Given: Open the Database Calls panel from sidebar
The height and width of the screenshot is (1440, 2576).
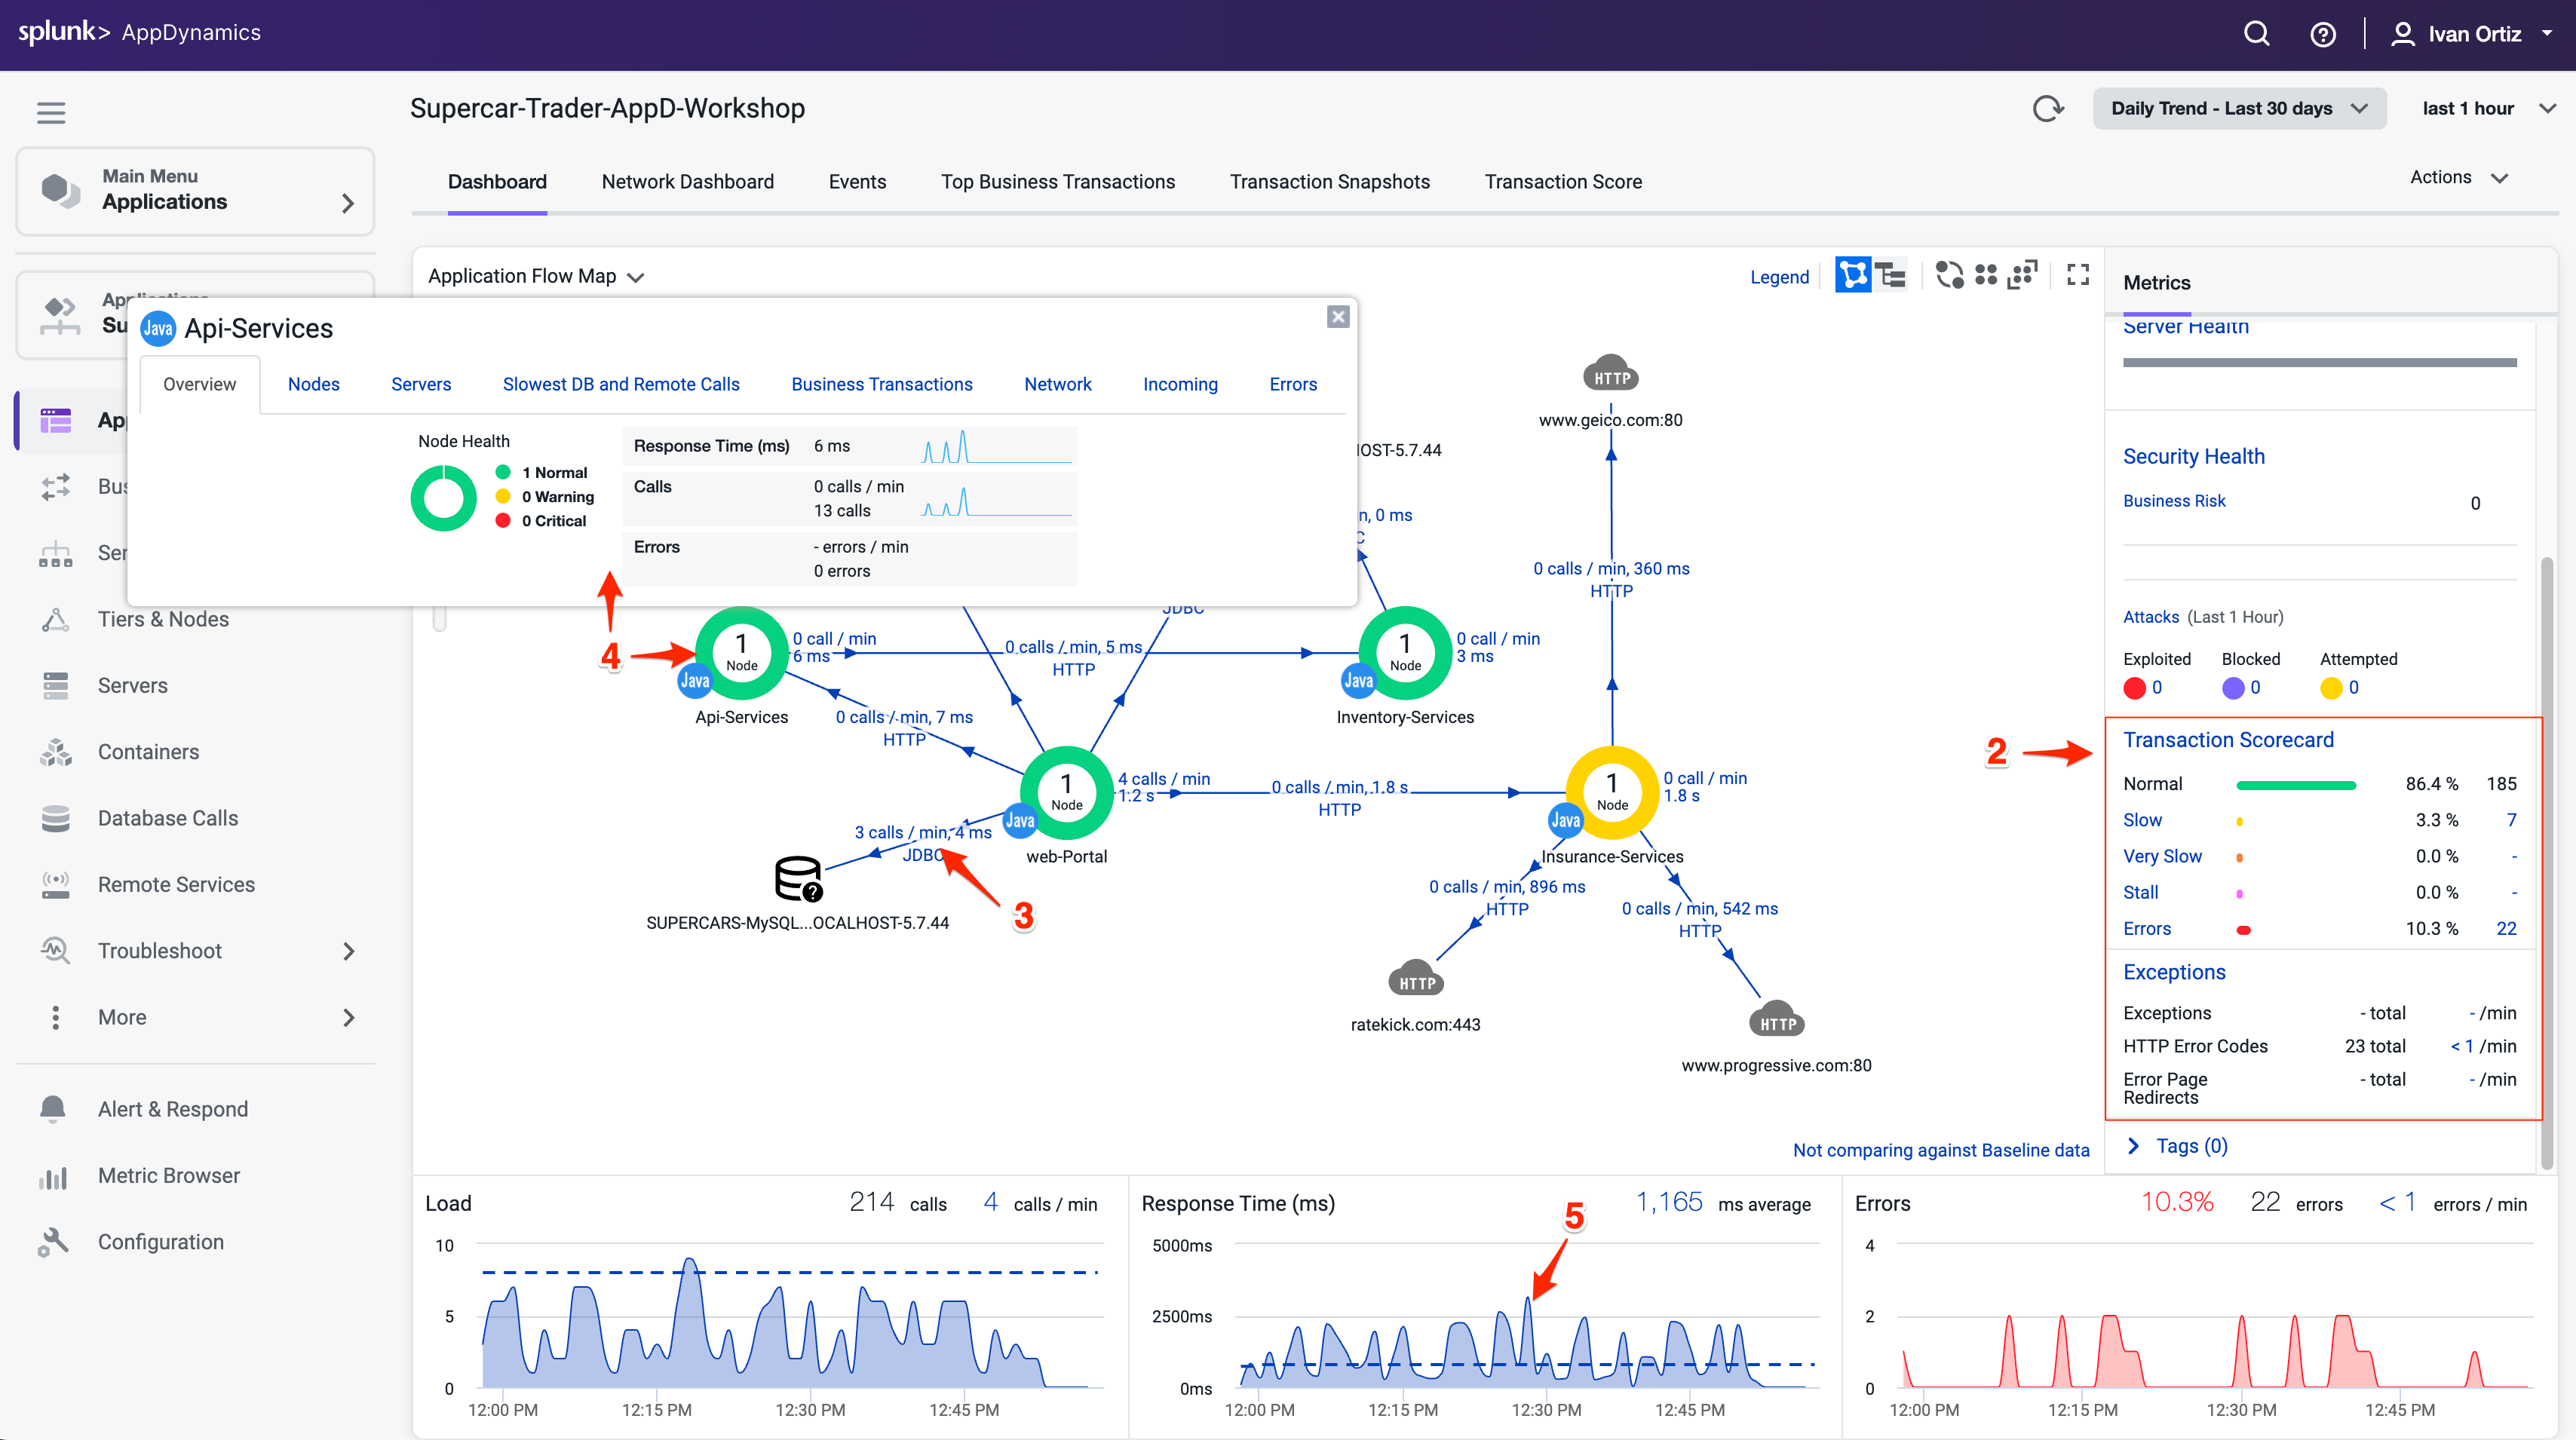Looking at the screenshot, I should point(55,818).
